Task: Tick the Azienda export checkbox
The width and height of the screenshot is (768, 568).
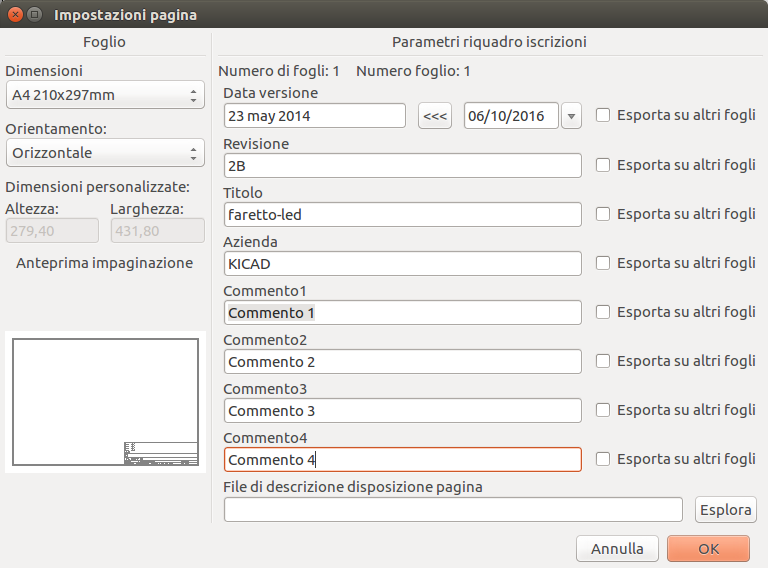Action: tap(603, 263)
